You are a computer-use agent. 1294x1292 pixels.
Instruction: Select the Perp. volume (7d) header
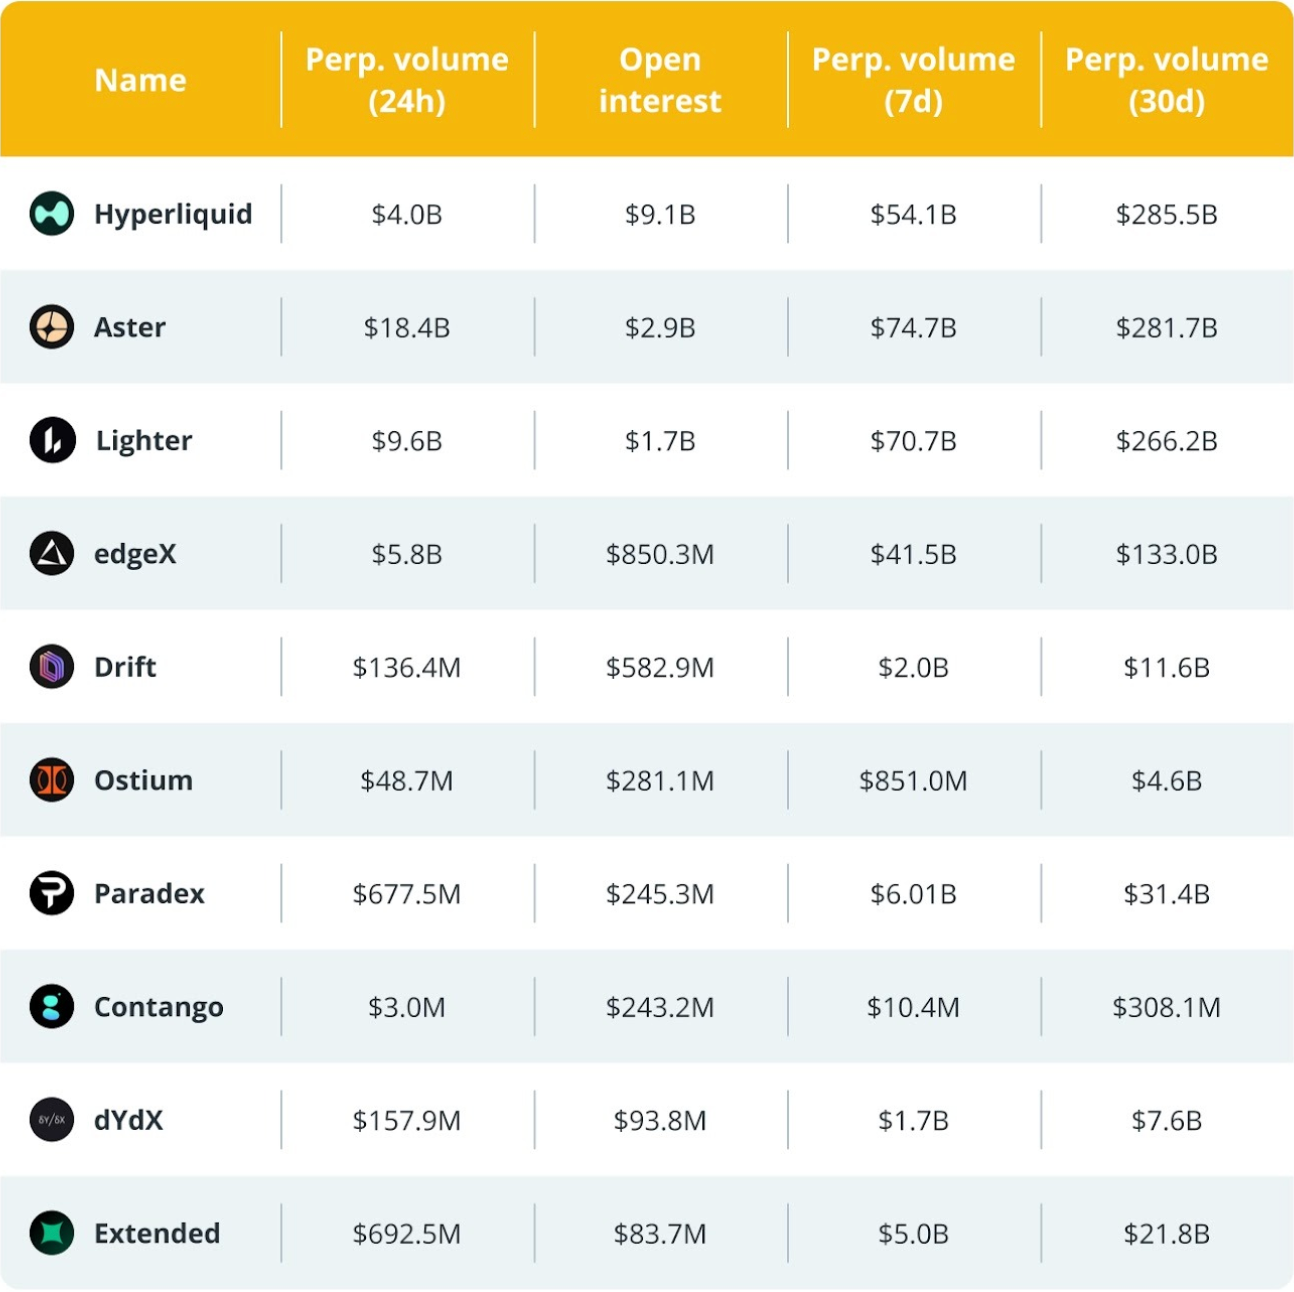[913, 80]
